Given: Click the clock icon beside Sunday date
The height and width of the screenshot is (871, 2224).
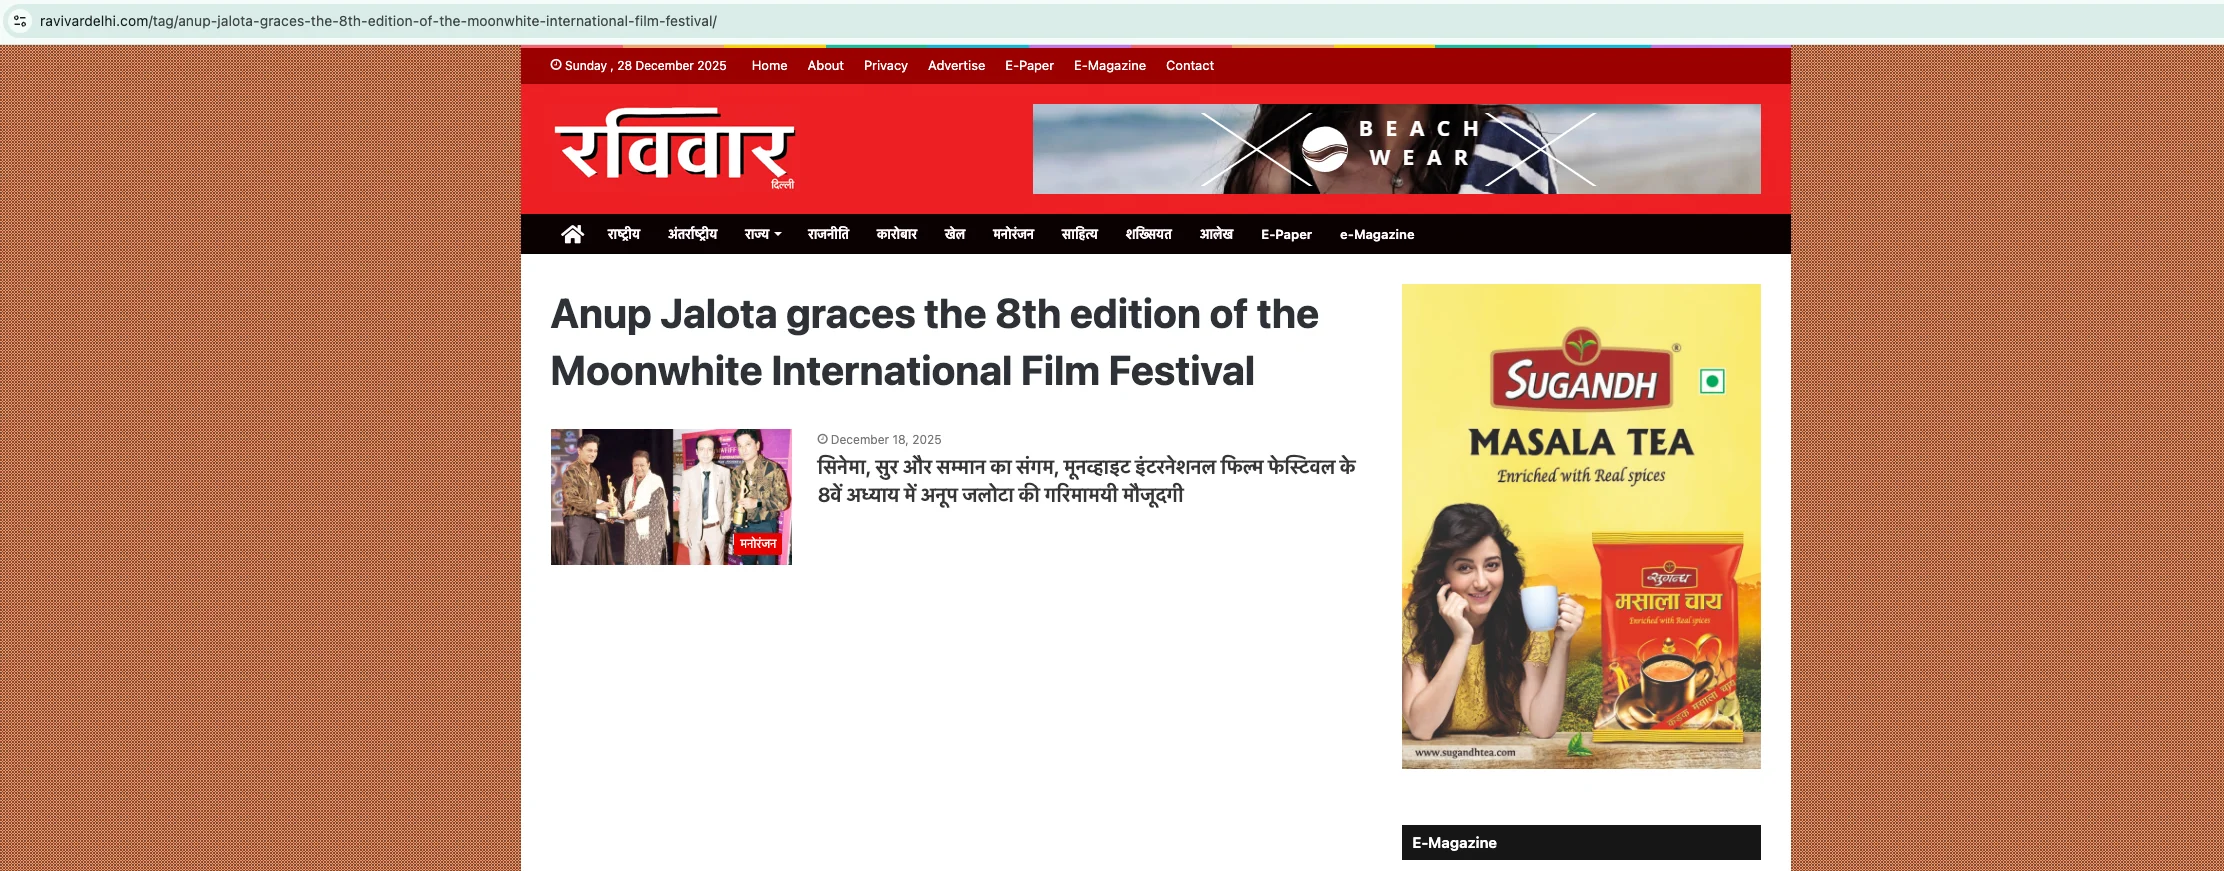Looking at the screenshot, I should (x=556, y=65).
